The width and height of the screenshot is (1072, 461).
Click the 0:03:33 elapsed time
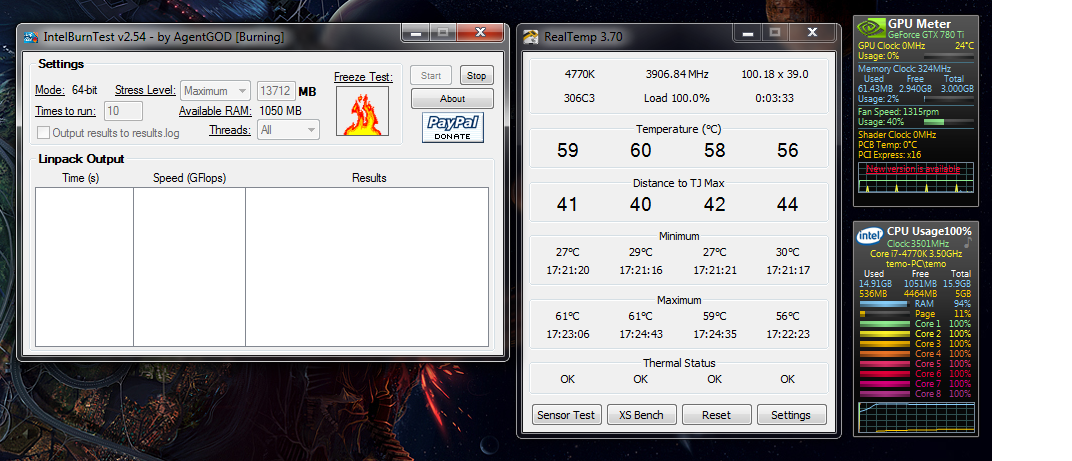[x=775, y=98]
